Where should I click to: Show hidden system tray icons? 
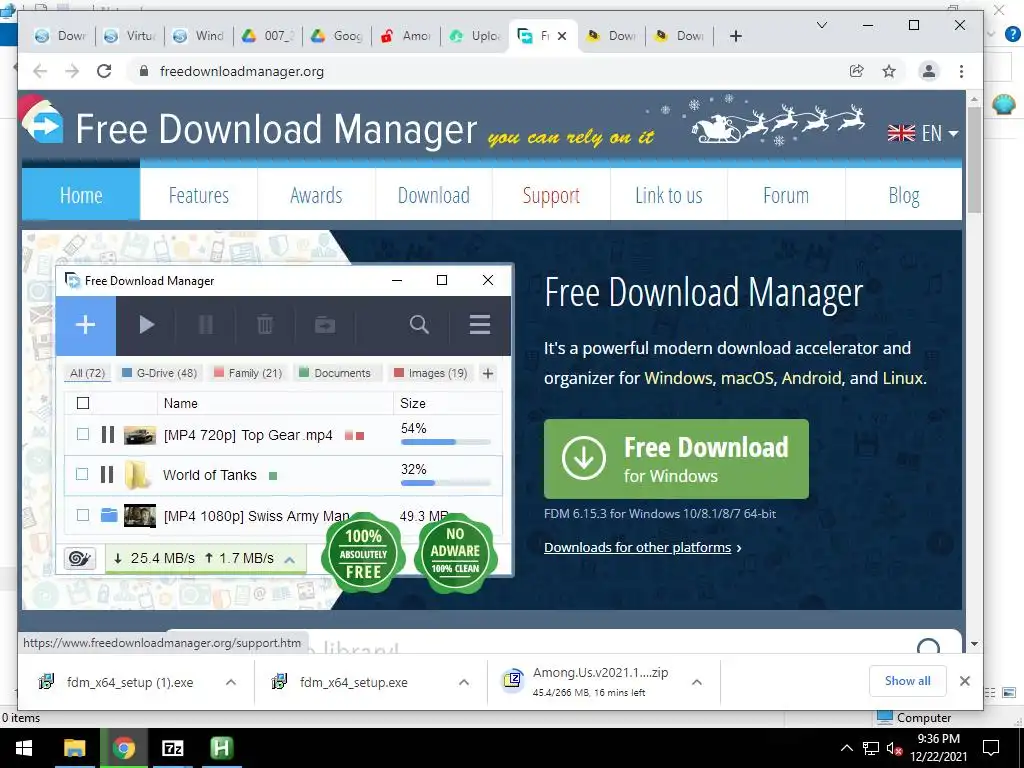pyautogui.click(x=846, y=748)
